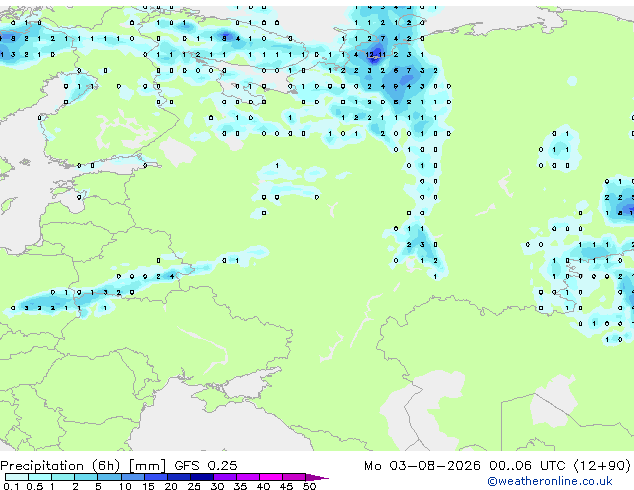Image resolution: width=634 pixels, height=490 pixels.
Task: Click the '0.1' legend scale label
Action: point(11,486)
